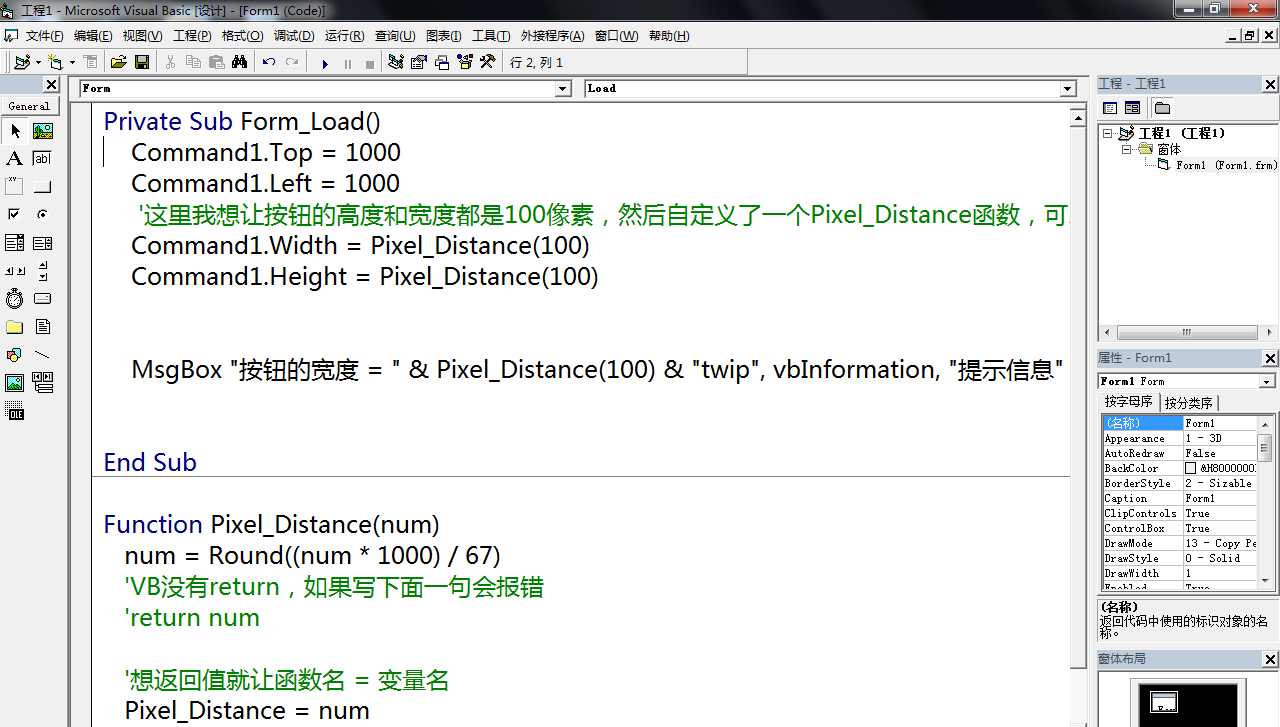Screen dimensions: 1280x727
Task: Close the toolbox panel
Action: 52,85
